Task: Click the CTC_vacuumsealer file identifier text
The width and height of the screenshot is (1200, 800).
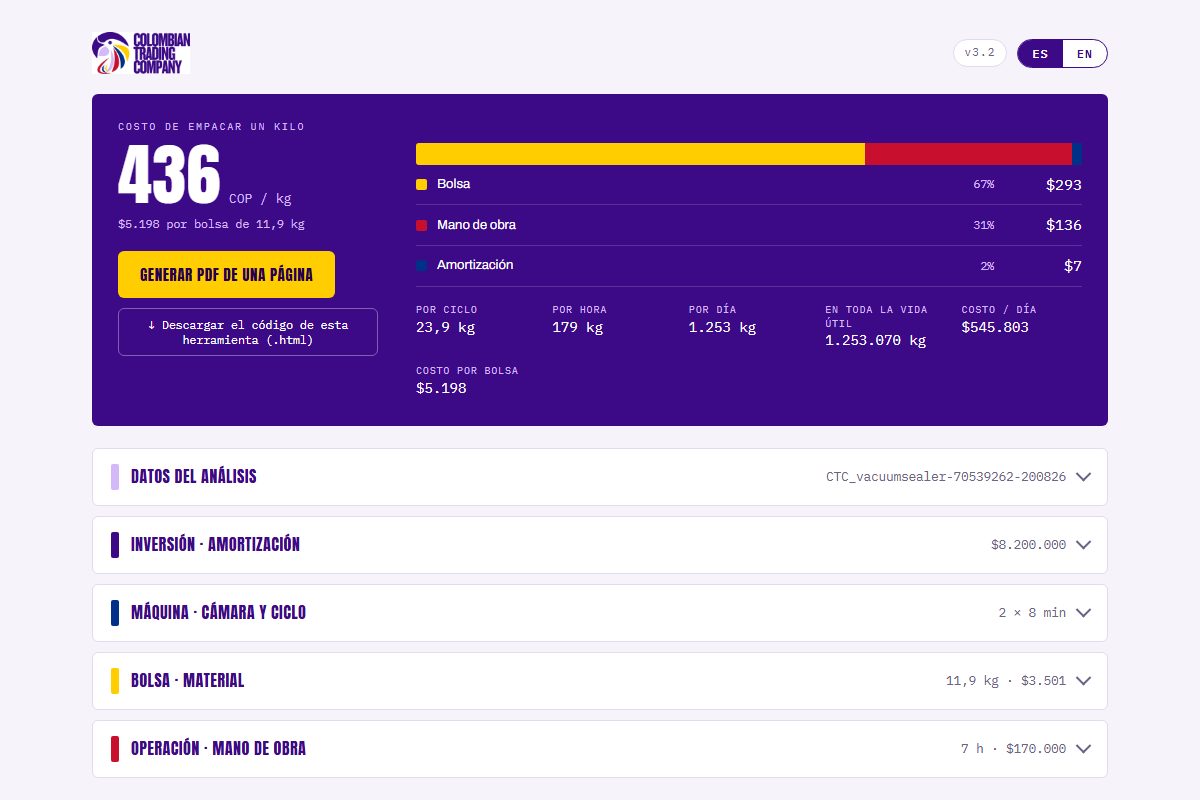Action: click(x=946, y=477)
